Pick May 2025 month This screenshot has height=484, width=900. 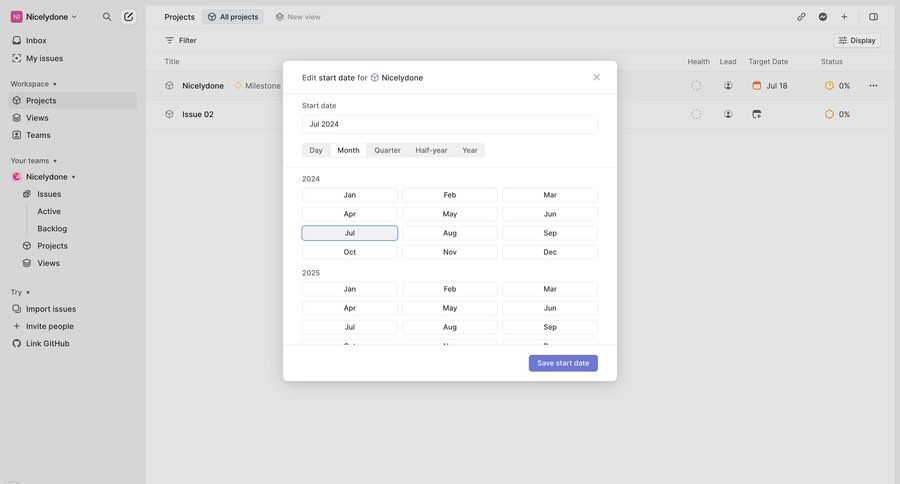tap(449, 308)
